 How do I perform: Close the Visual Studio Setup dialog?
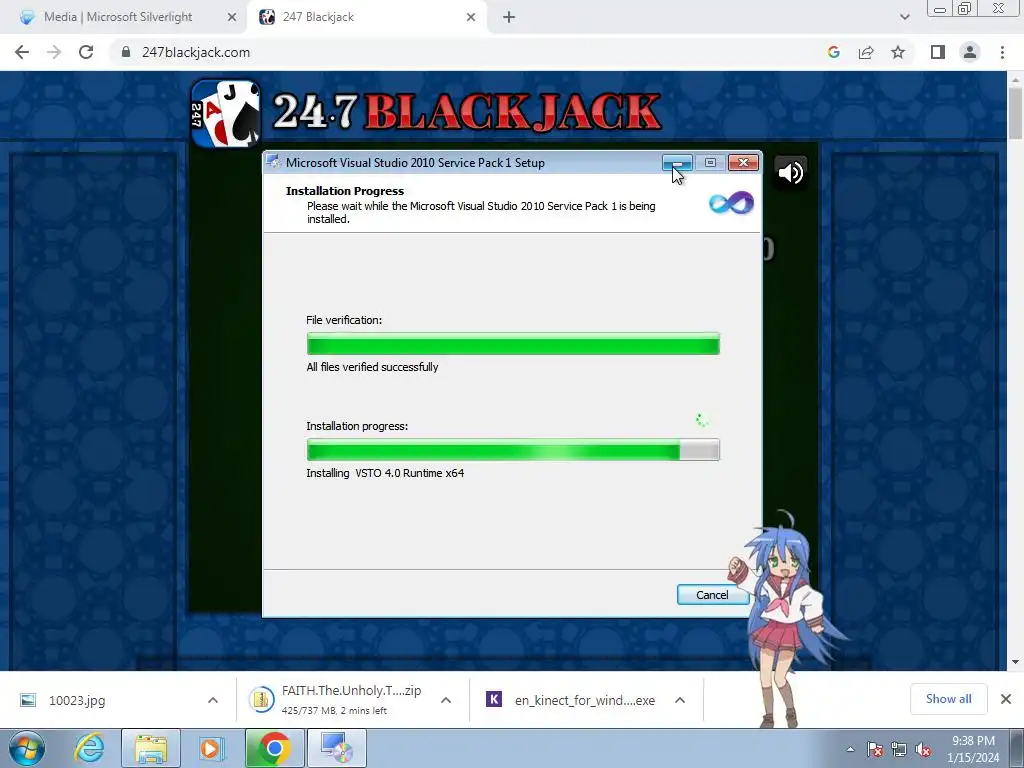point(743,163)
